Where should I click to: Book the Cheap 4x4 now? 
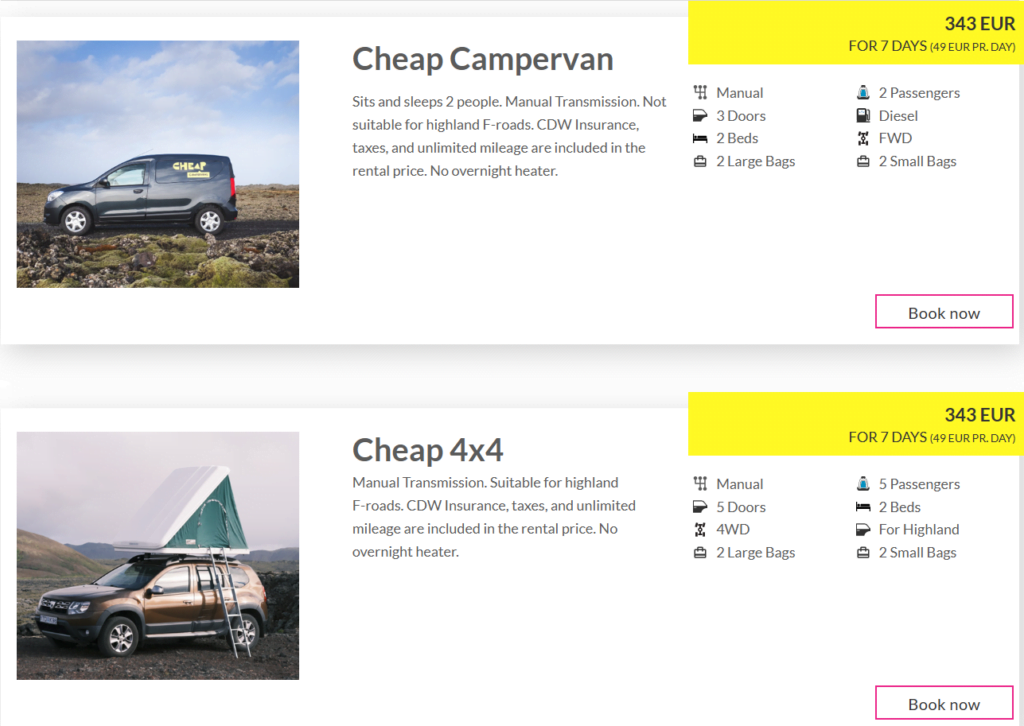coord(944,702)
